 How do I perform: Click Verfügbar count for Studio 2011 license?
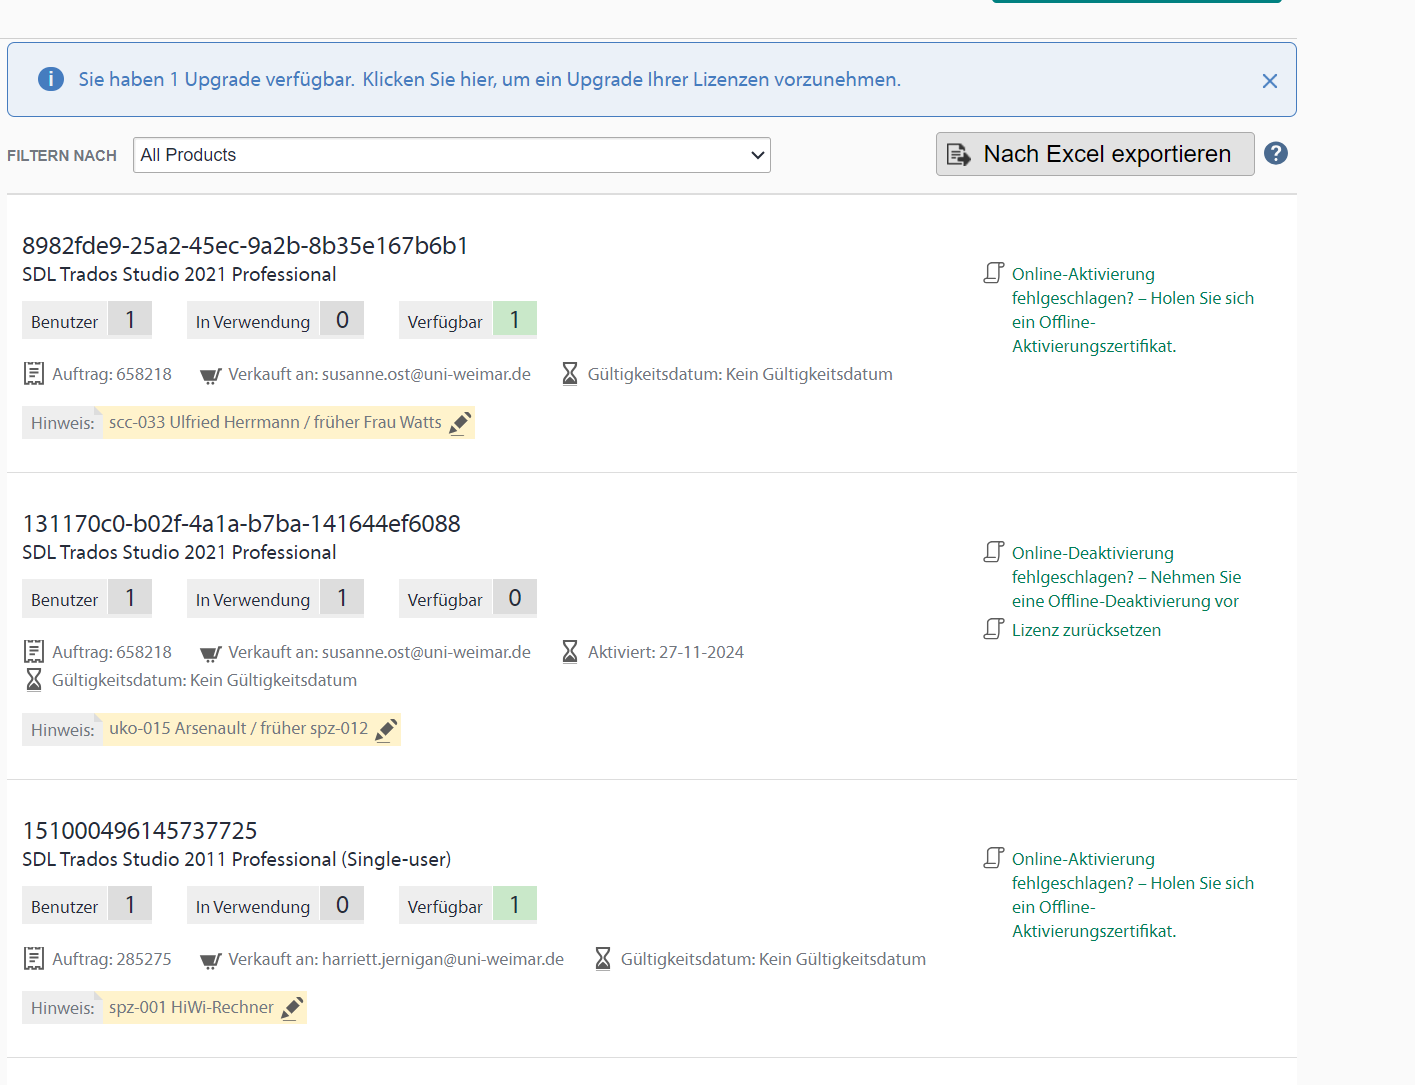click(x=515, y=905)
